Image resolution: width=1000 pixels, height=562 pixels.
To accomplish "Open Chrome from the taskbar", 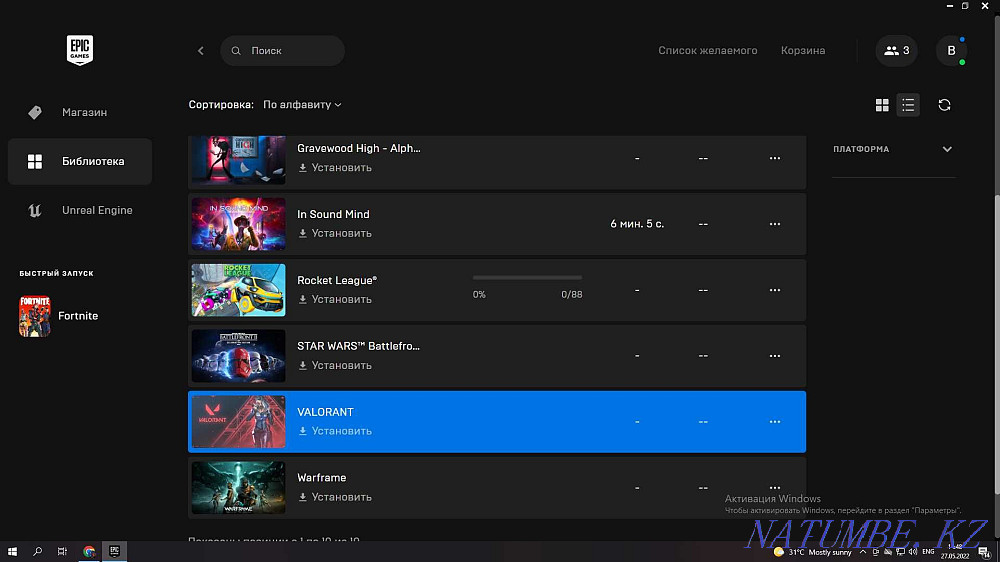I will [x=89, y=551].
